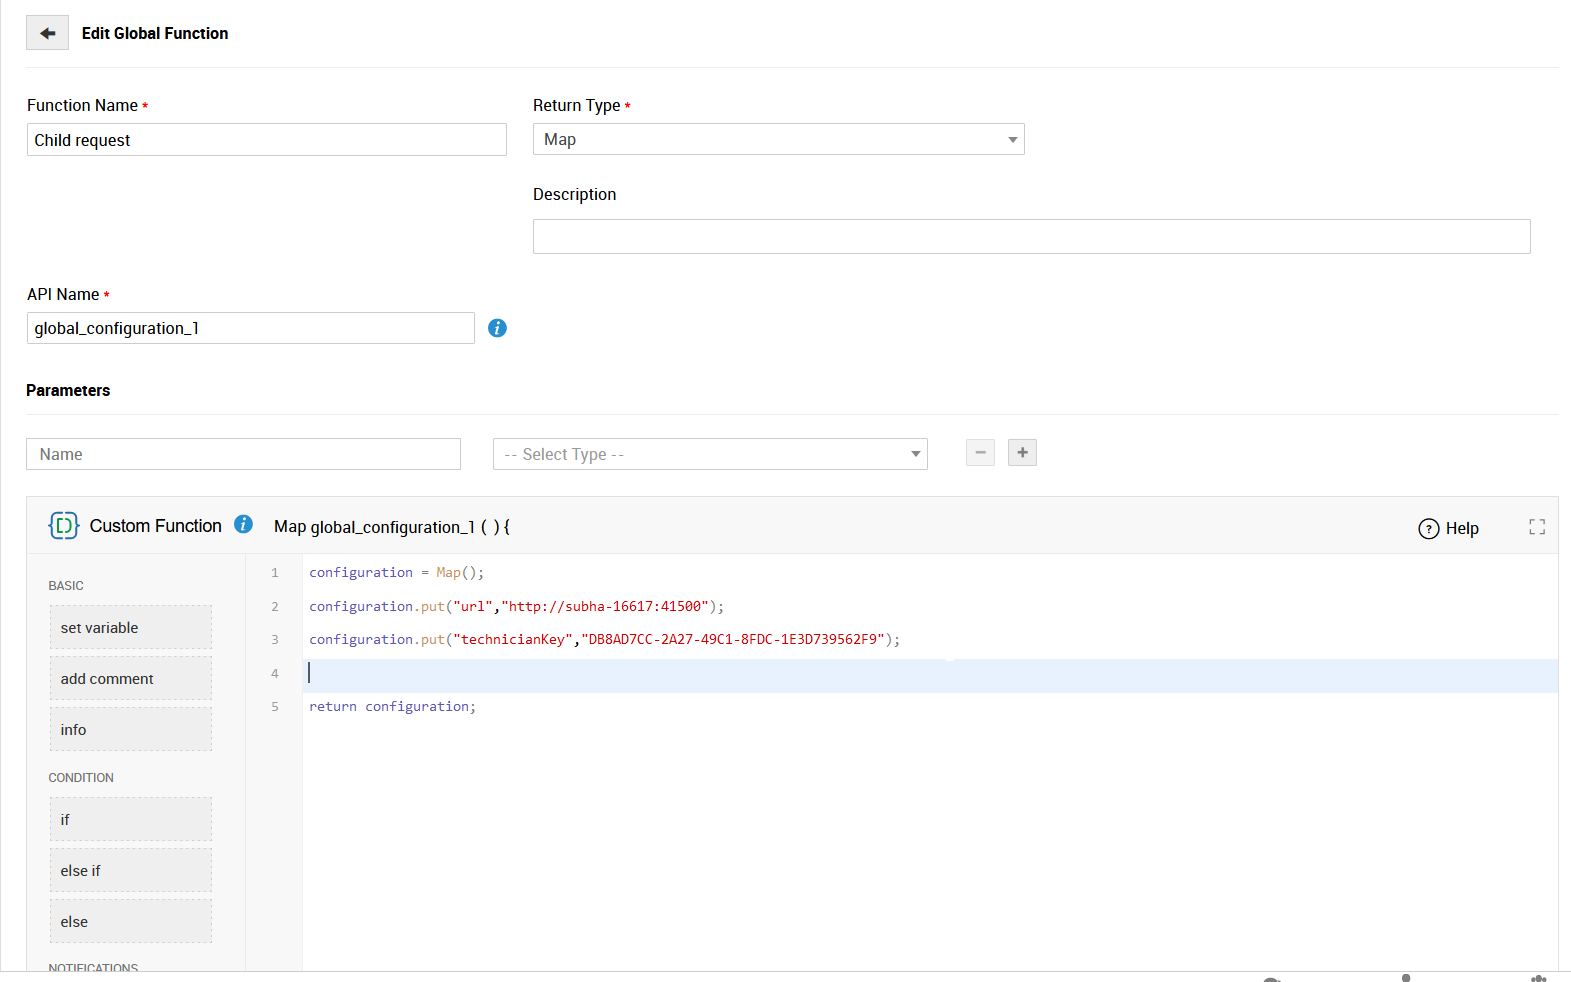
Task: Select the set variable block
Action: (x=131, y=628)
